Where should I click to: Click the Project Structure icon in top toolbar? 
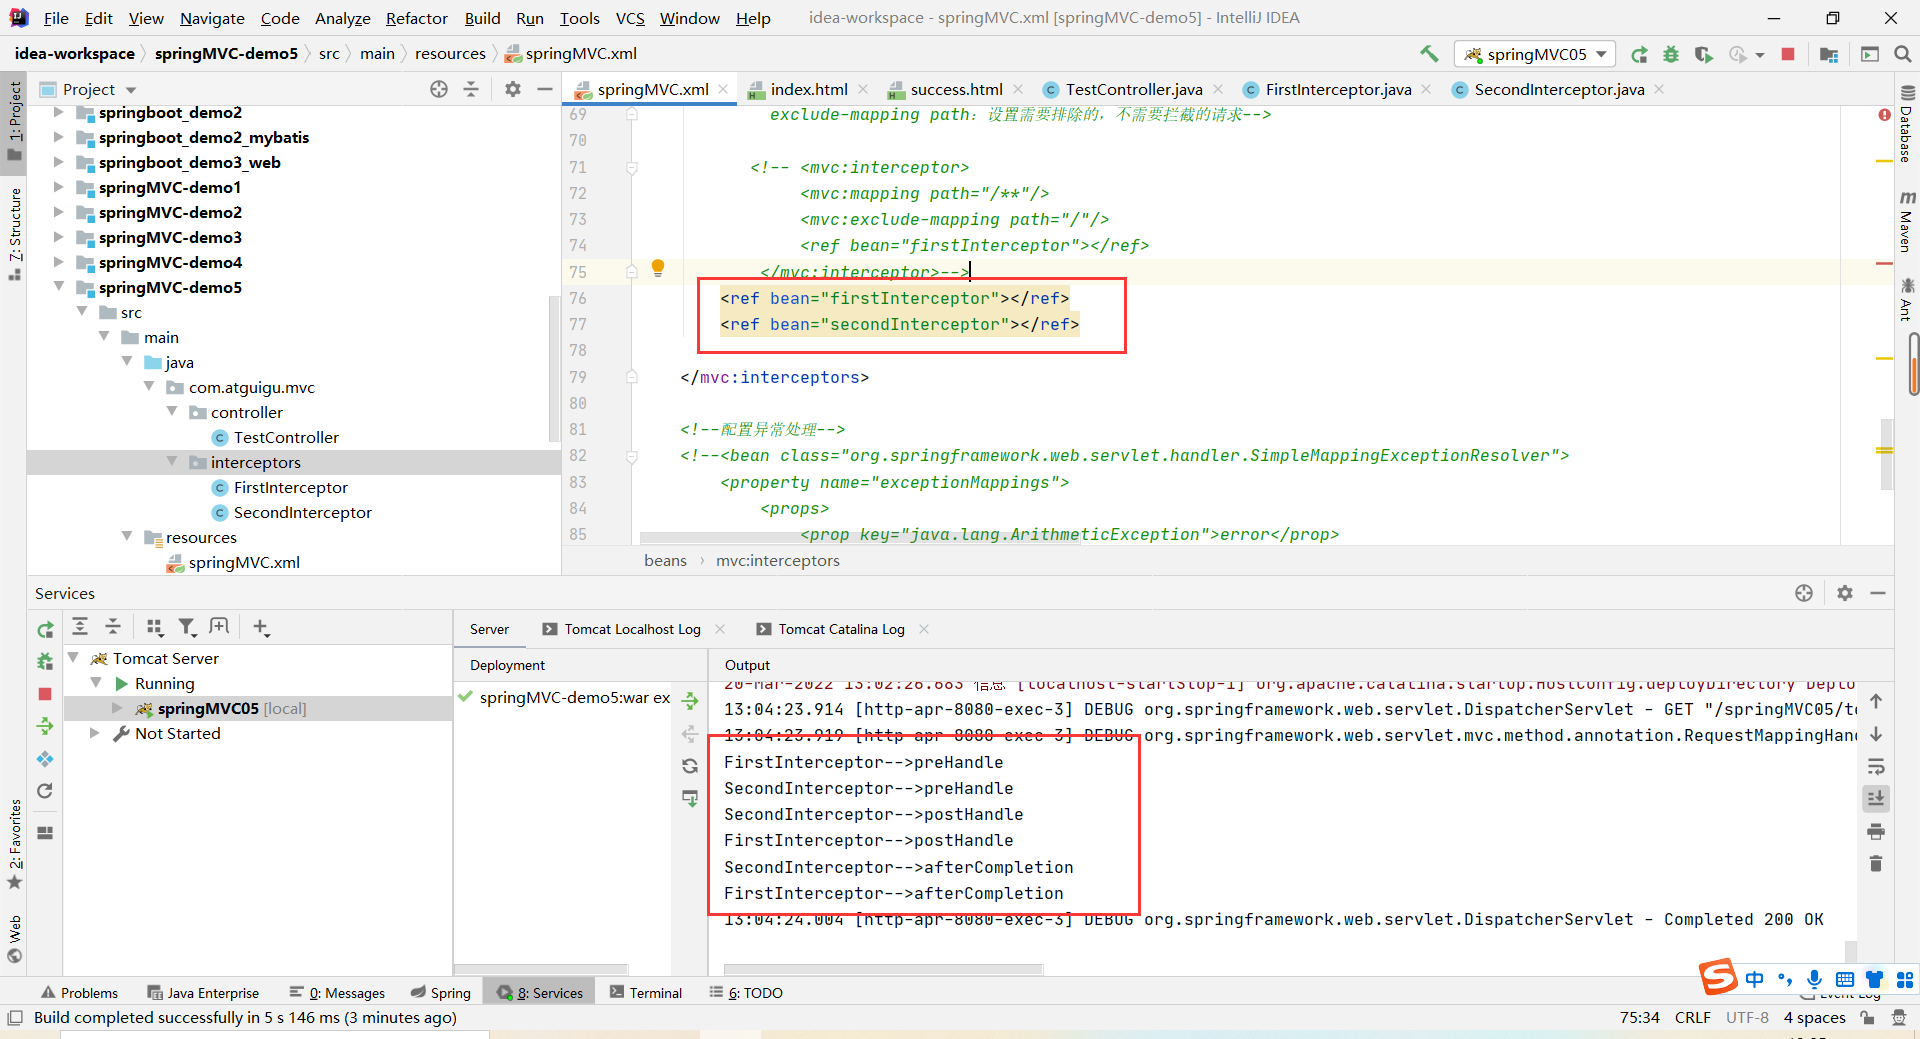coord(1829,54)
